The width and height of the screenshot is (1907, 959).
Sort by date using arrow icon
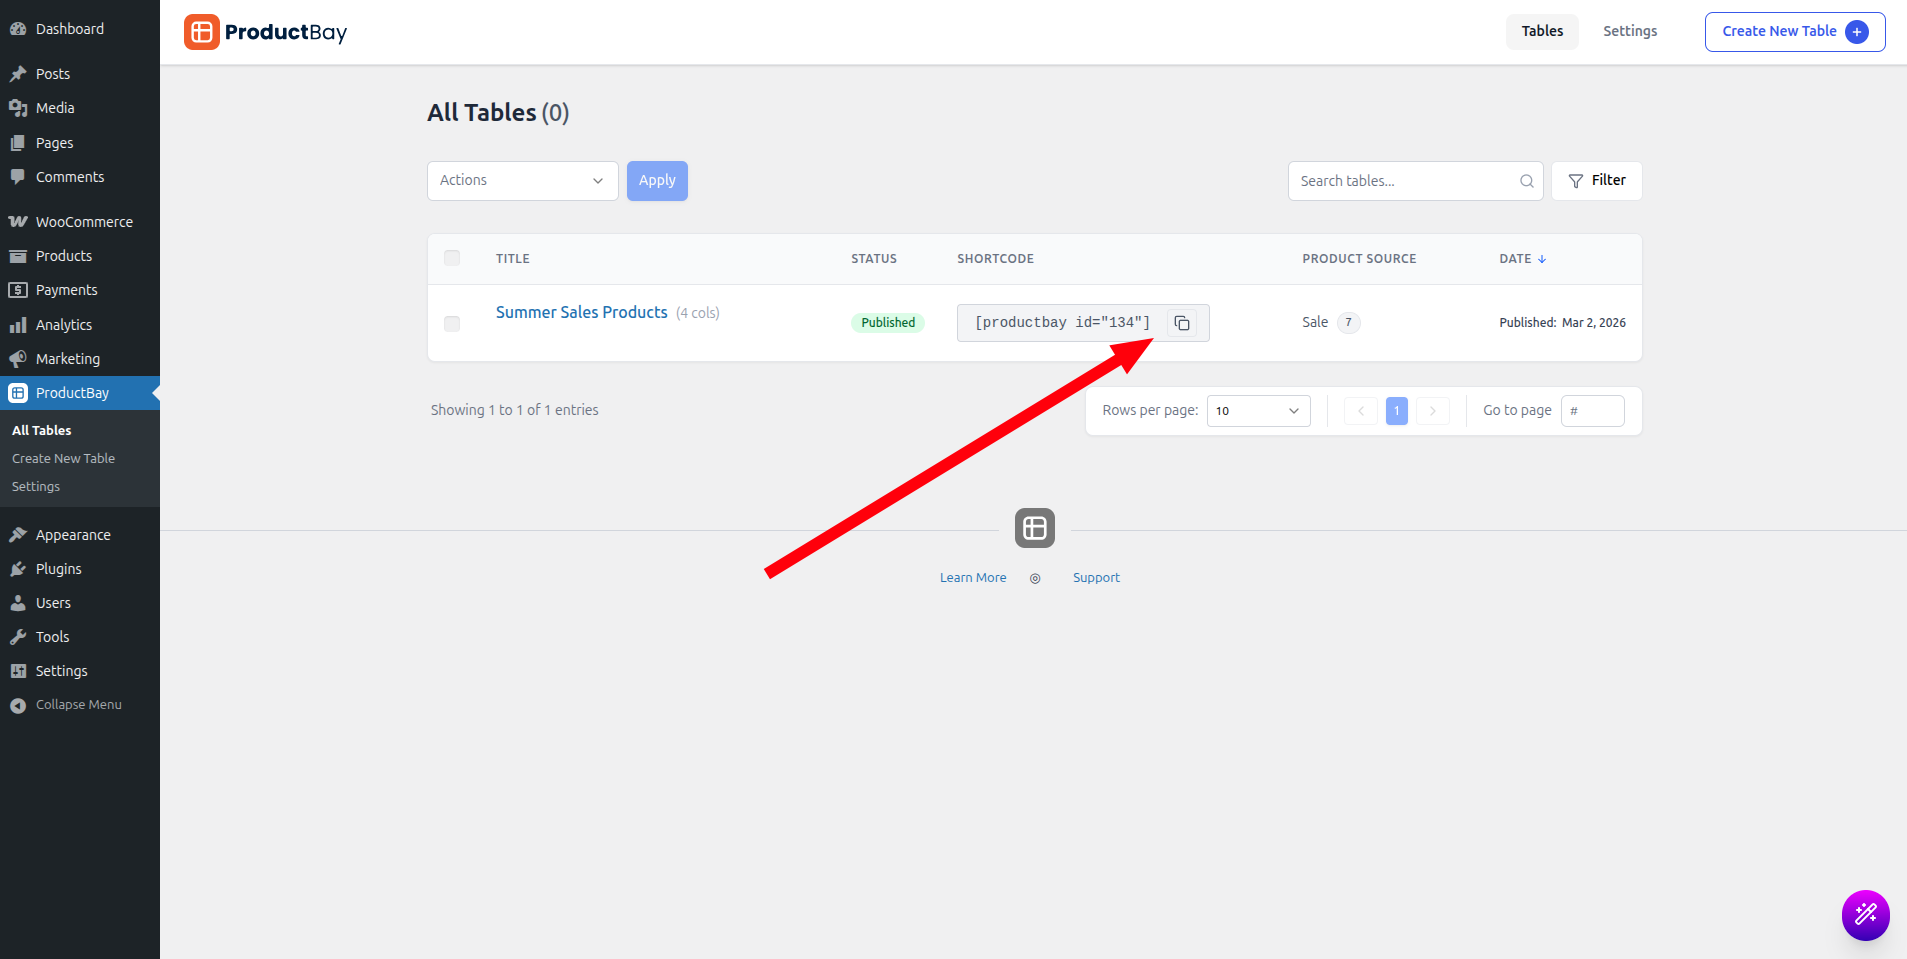coord(1542,259)
